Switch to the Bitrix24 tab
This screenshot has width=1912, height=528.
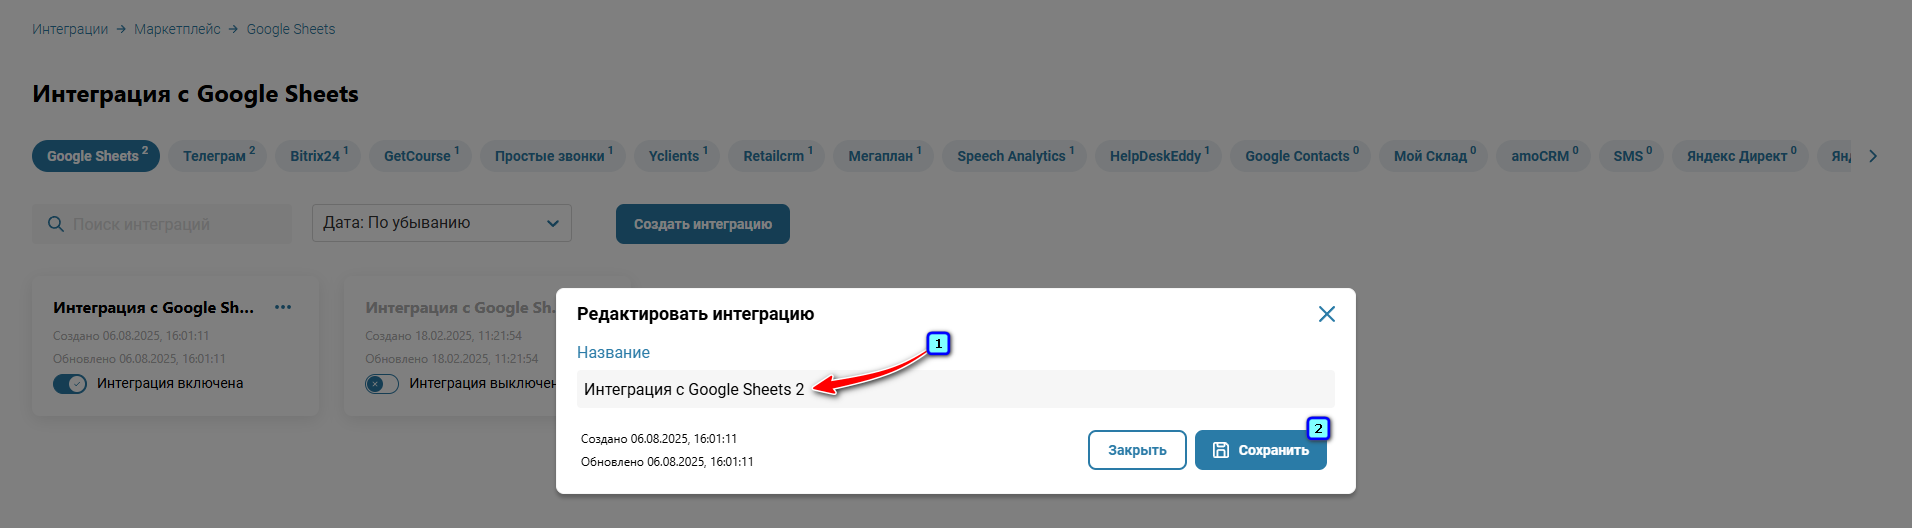click(x=319, y=156)
